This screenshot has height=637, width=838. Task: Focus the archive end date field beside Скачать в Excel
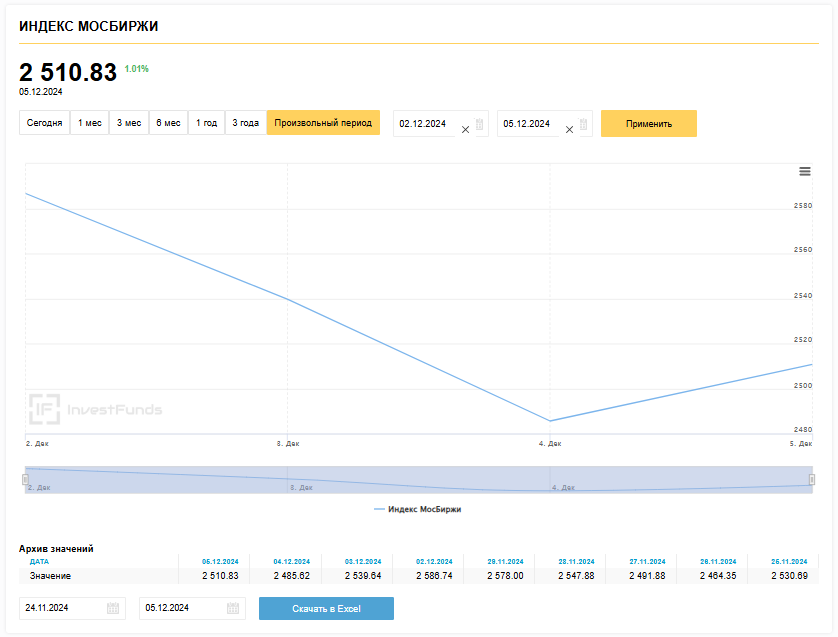pyautogui.click(x=192, y=608)
